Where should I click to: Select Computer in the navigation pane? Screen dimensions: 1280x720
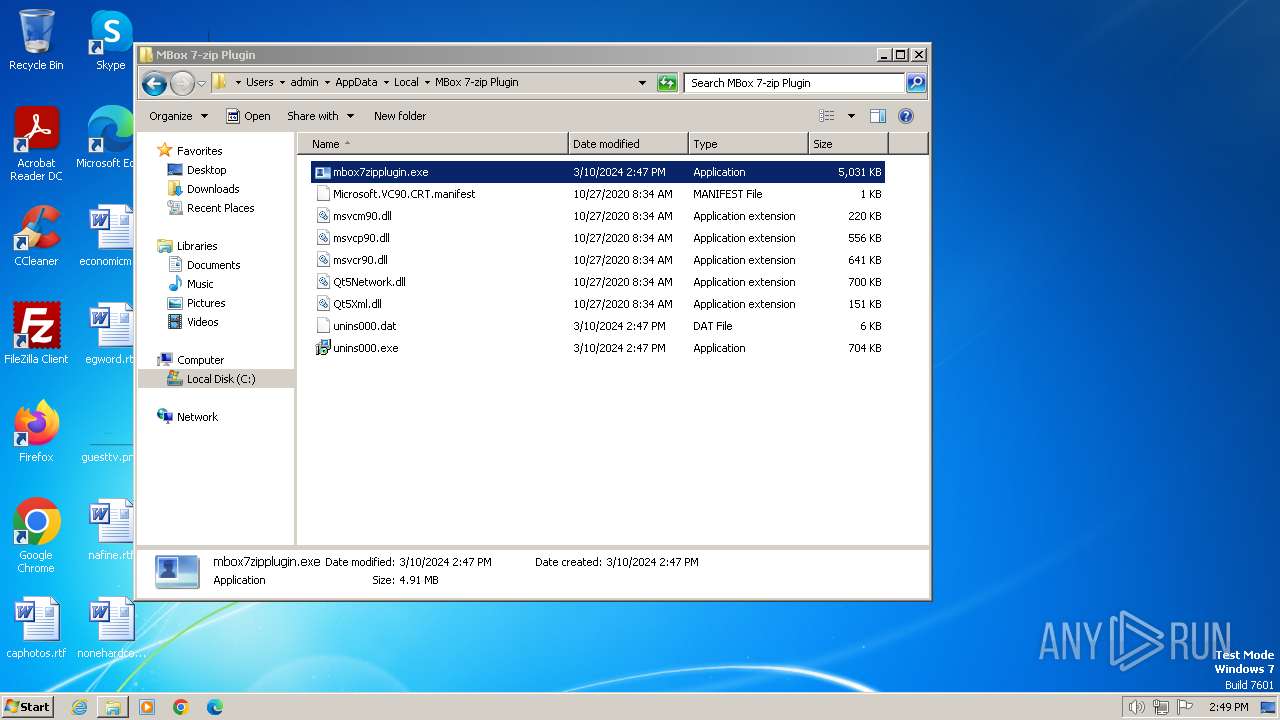[200, 360]
